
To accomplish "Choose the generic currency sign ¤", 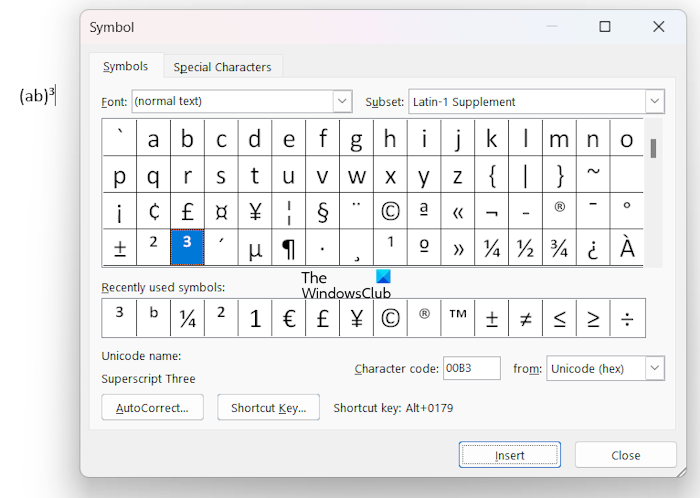I will click(221, 211).
